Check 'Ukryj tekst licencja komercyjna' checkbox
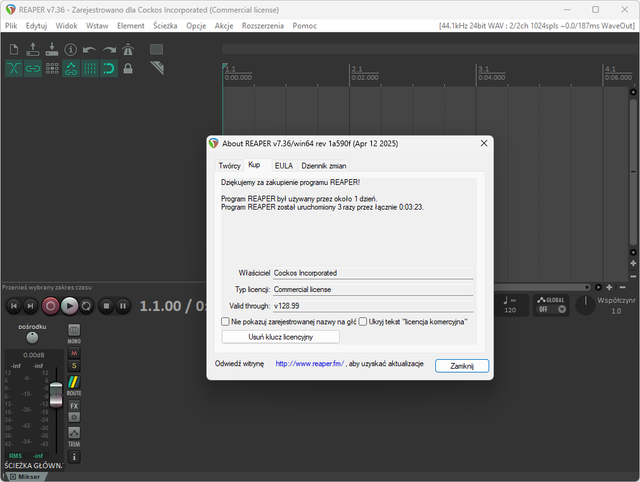 (x=362, y=322)
